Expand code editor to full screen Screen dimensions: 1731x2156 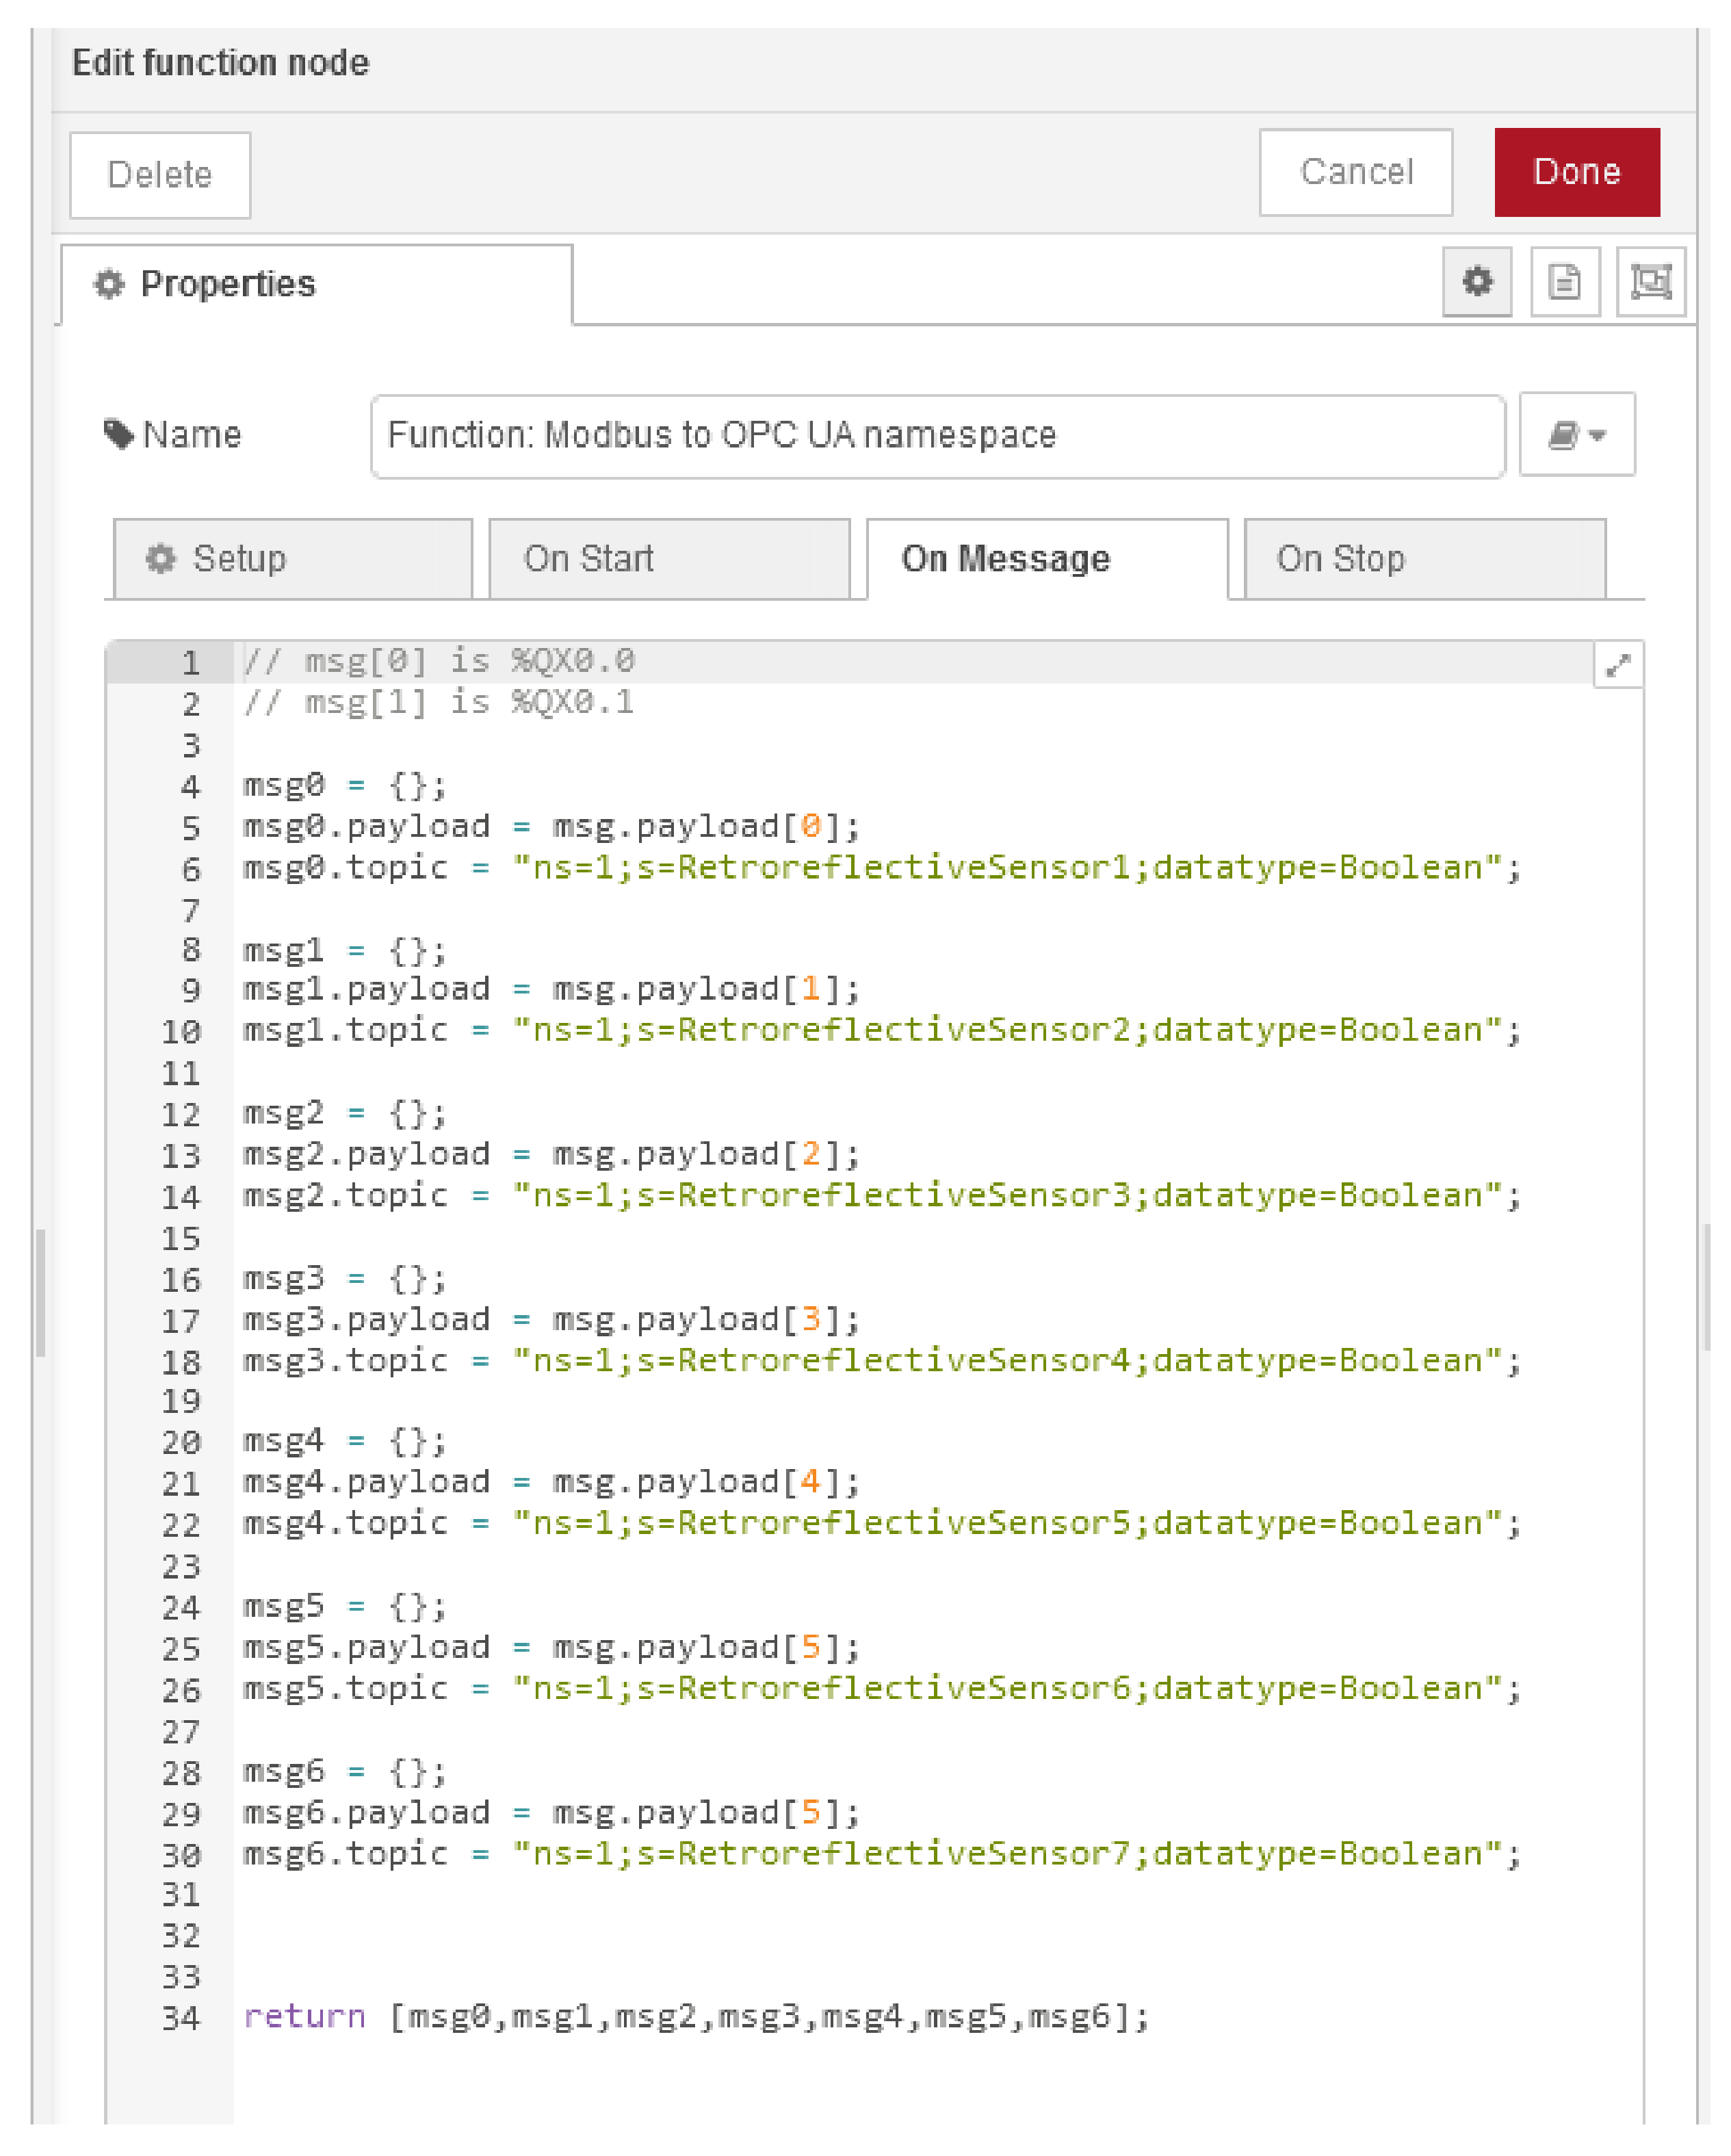[x=1617, y=665]
